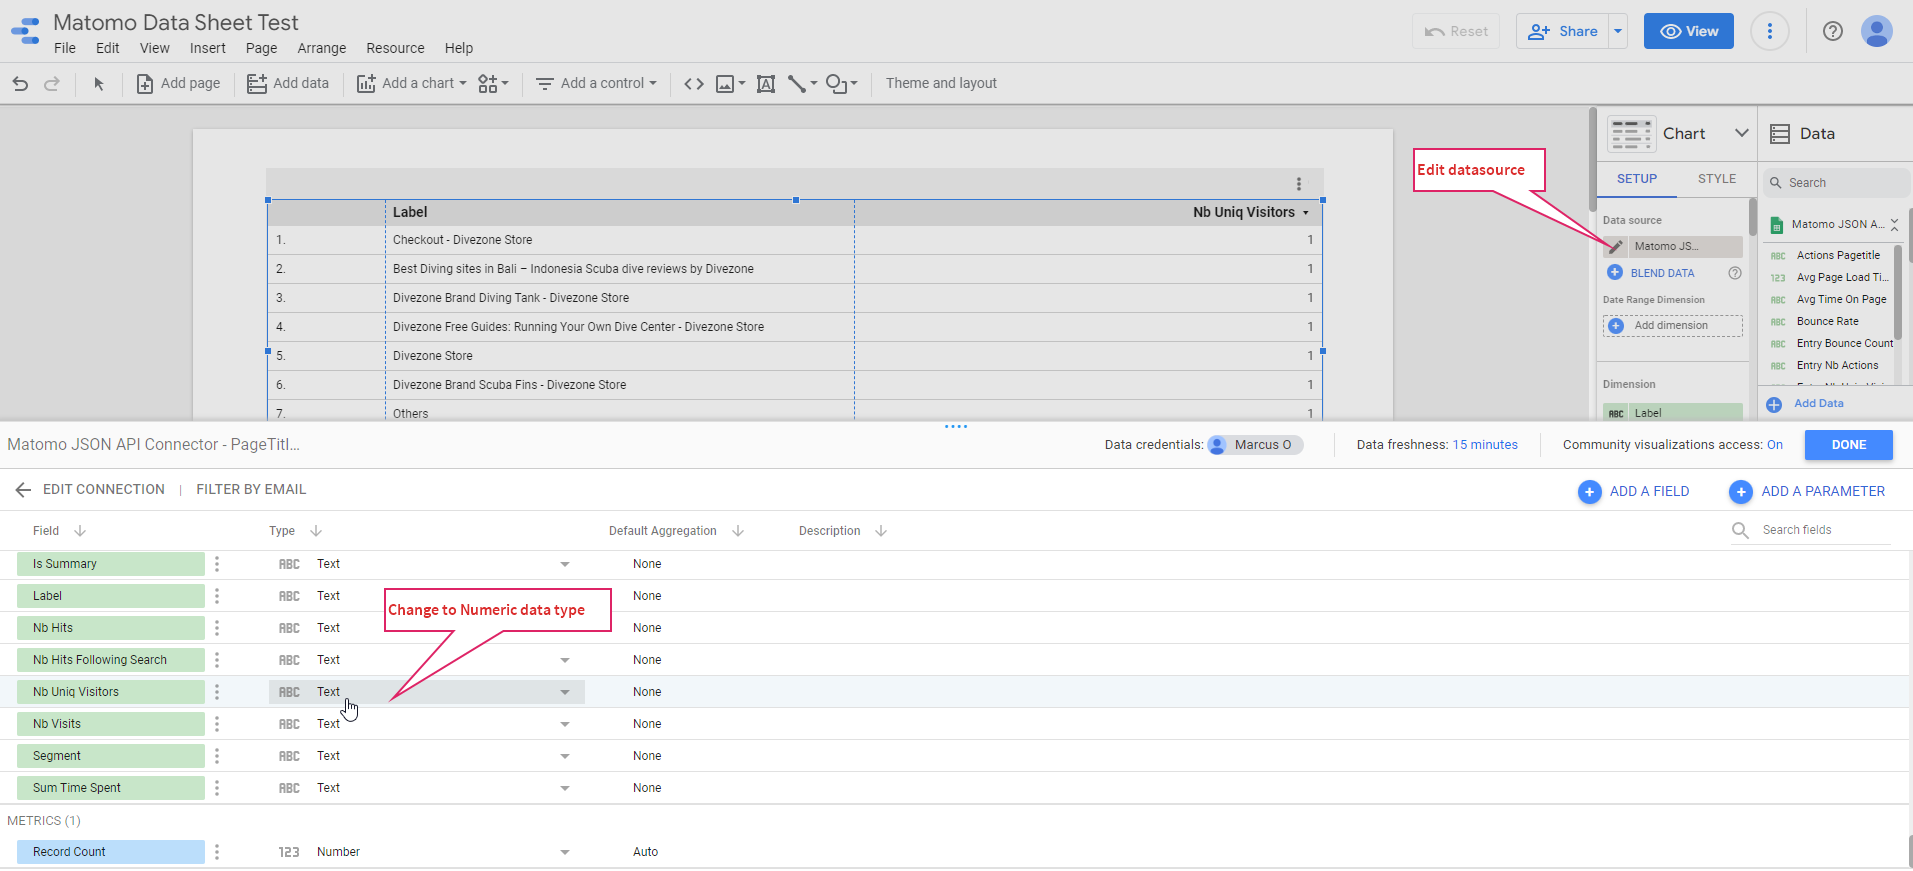1913x871 pixels.
Task: Click the Nb Uniq Visitors column header
Action: coord(1243,212)
